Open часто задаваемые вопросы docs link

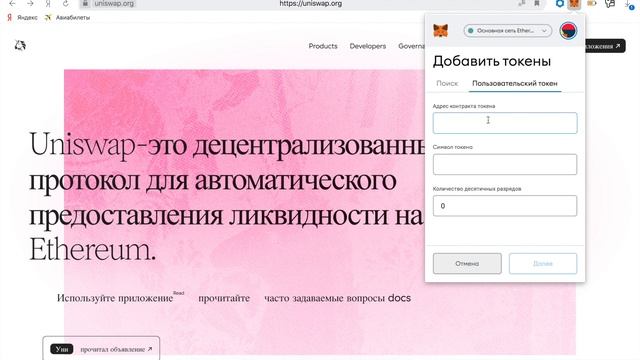337,298
